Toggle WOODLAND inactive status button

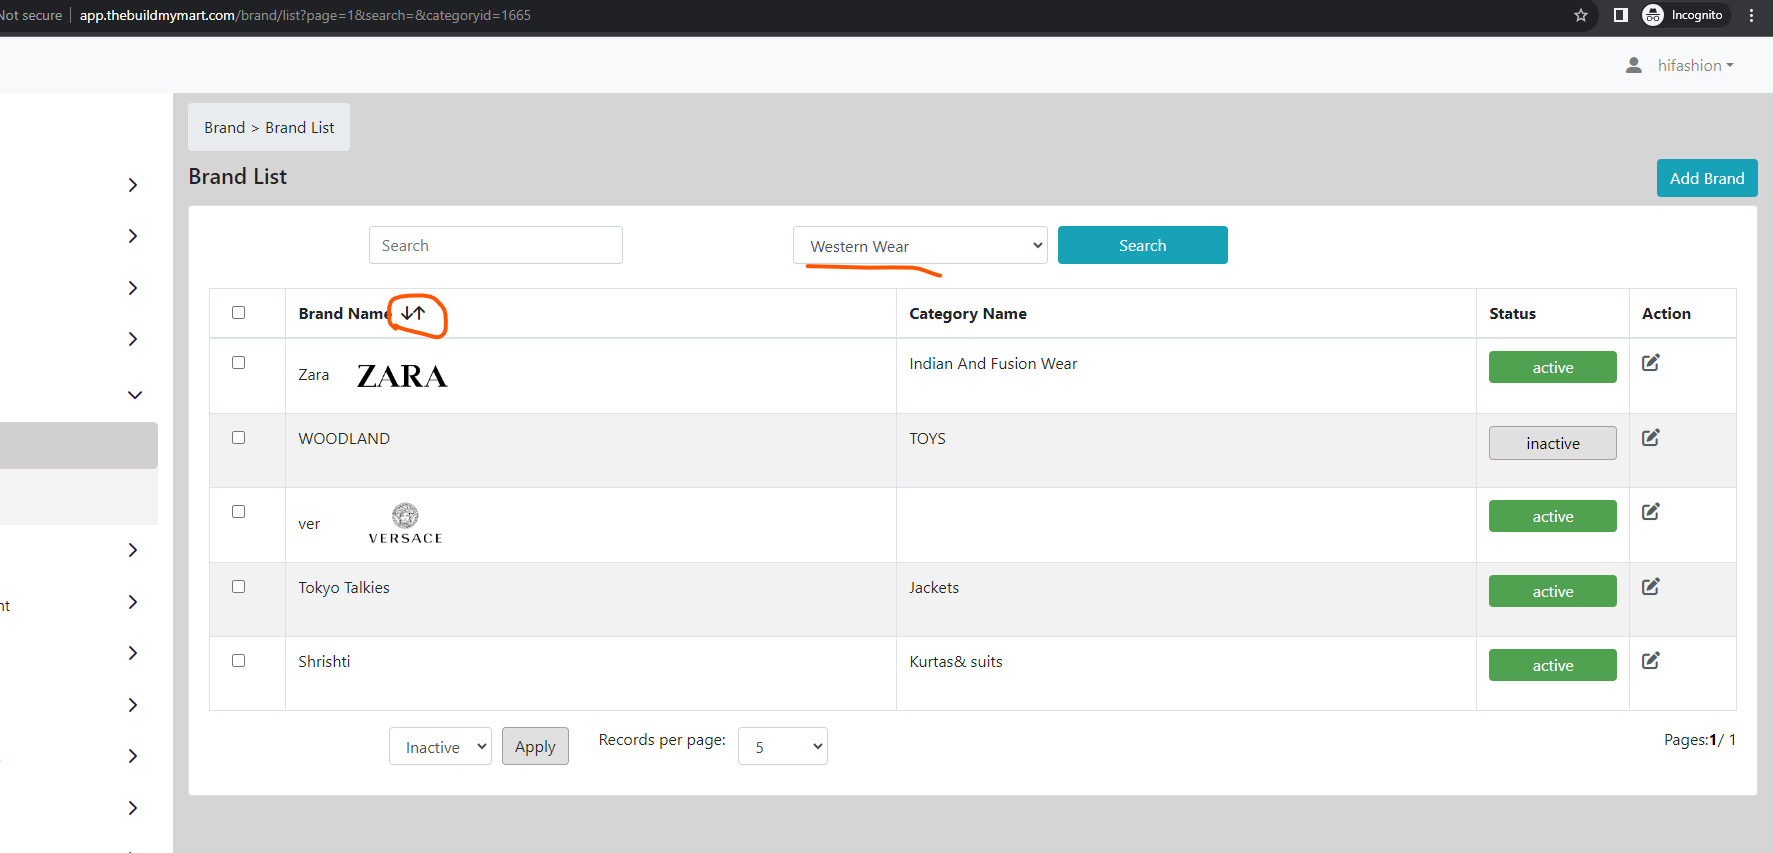[x=1552, y=443]
